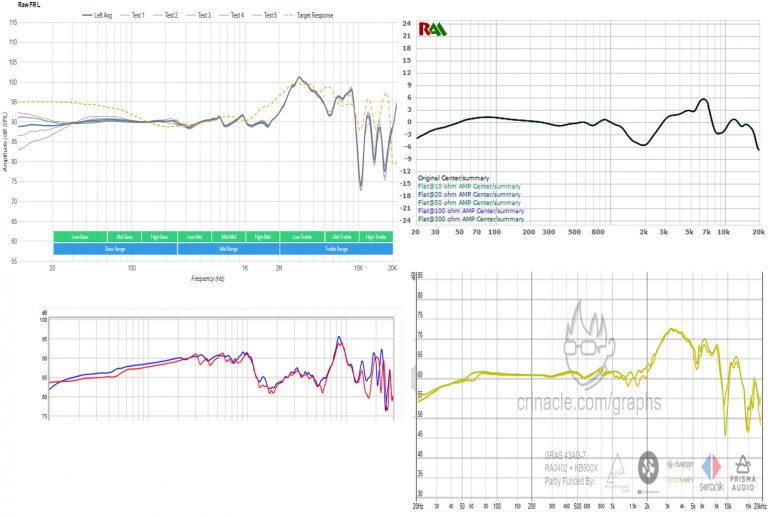
Task: Toggle the Test 3 legend series
Action: [198, 15]
